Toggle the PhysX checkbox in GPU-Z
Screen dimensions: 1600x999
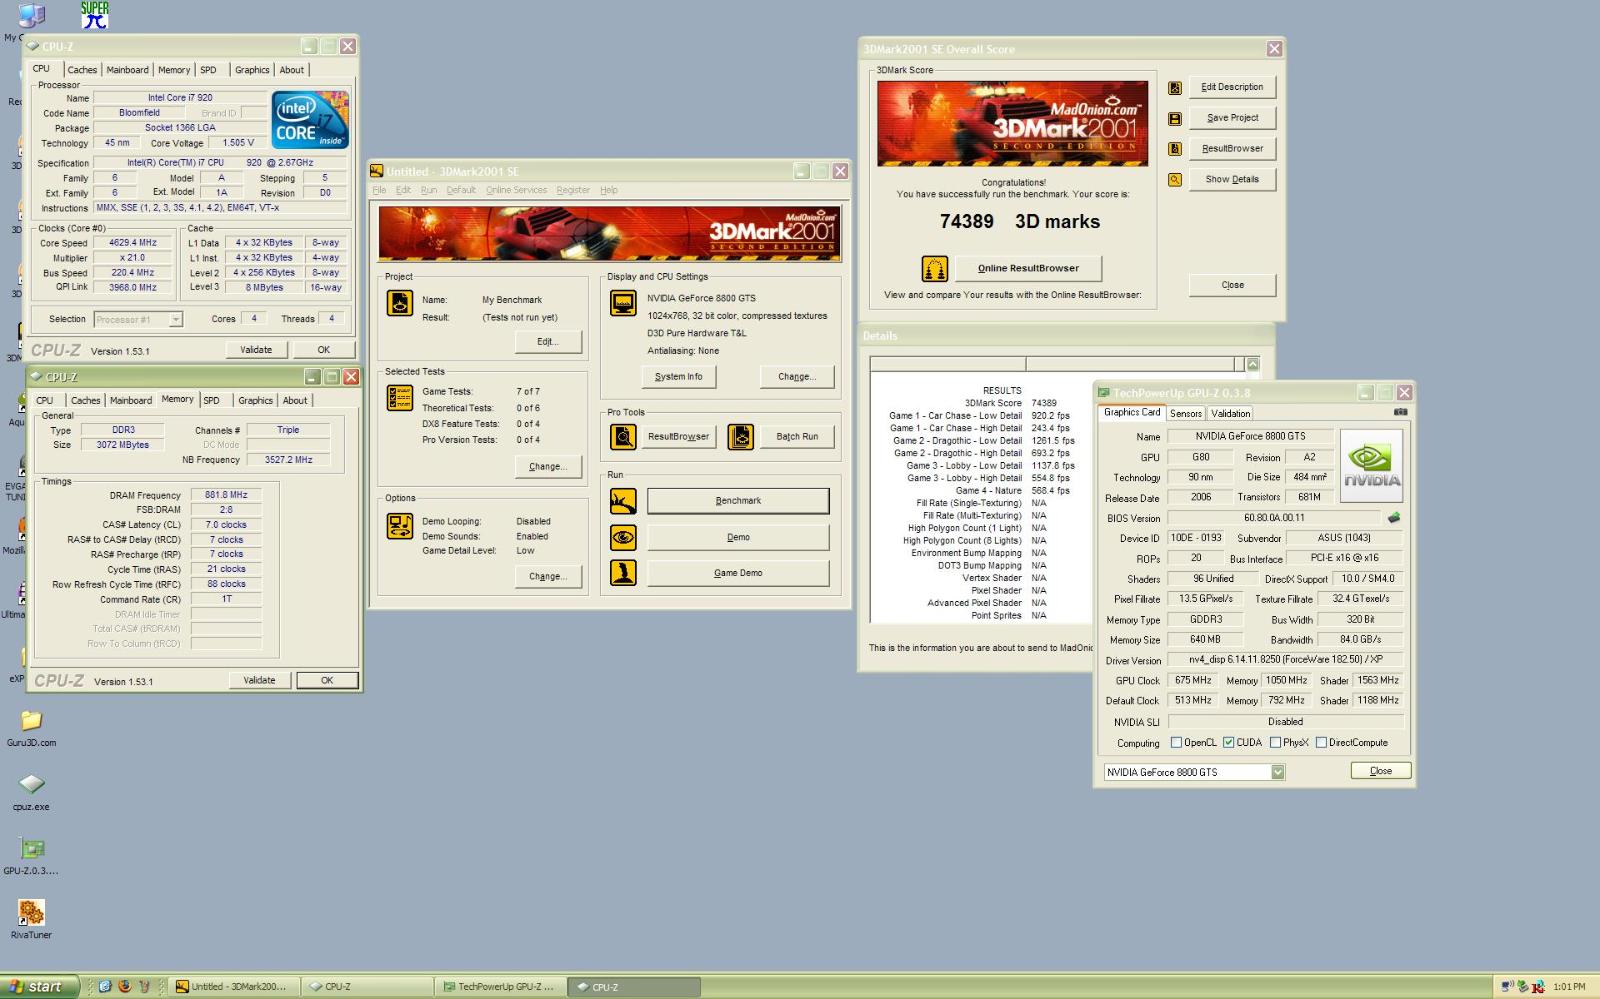tap(1275, 743)
